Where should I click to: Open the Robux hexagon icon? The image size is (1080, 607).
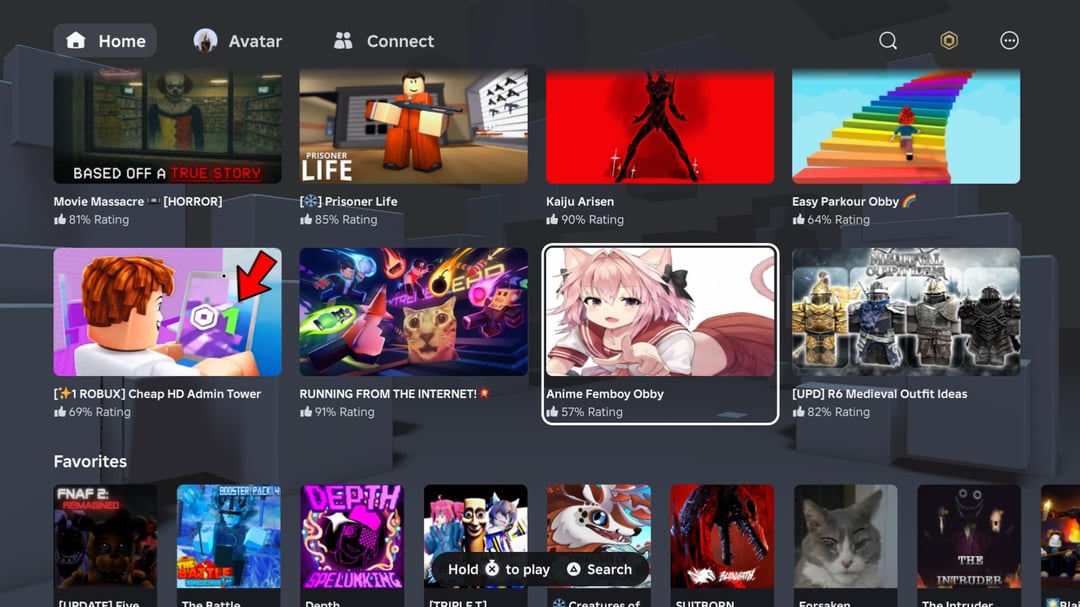[949, 41]
